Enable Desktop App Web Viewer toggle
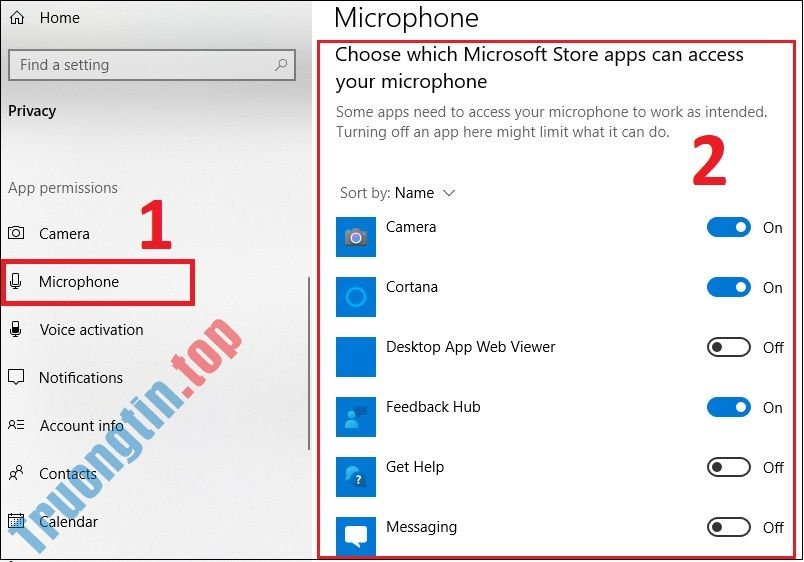The height and width of the screenshot is (562, 804). coord(729,347)
